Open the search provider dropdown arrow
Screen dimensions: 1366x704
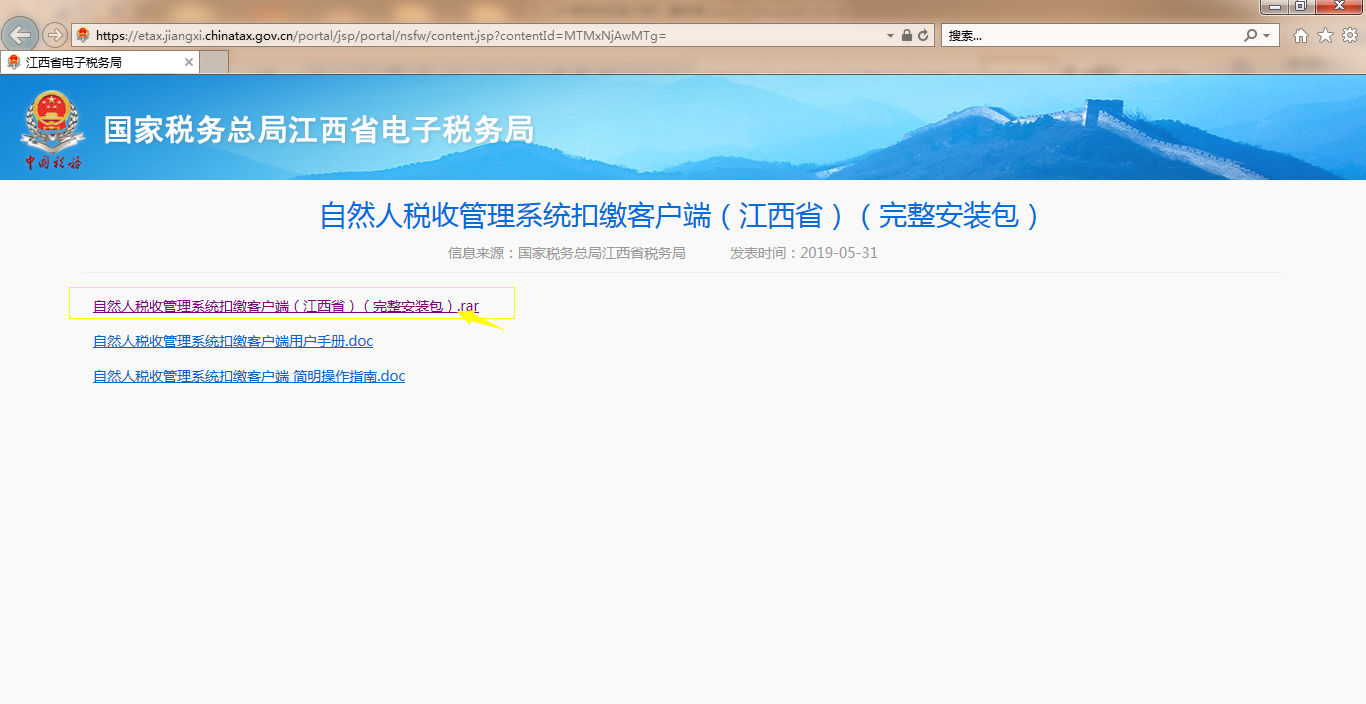tap(1266, 33)
